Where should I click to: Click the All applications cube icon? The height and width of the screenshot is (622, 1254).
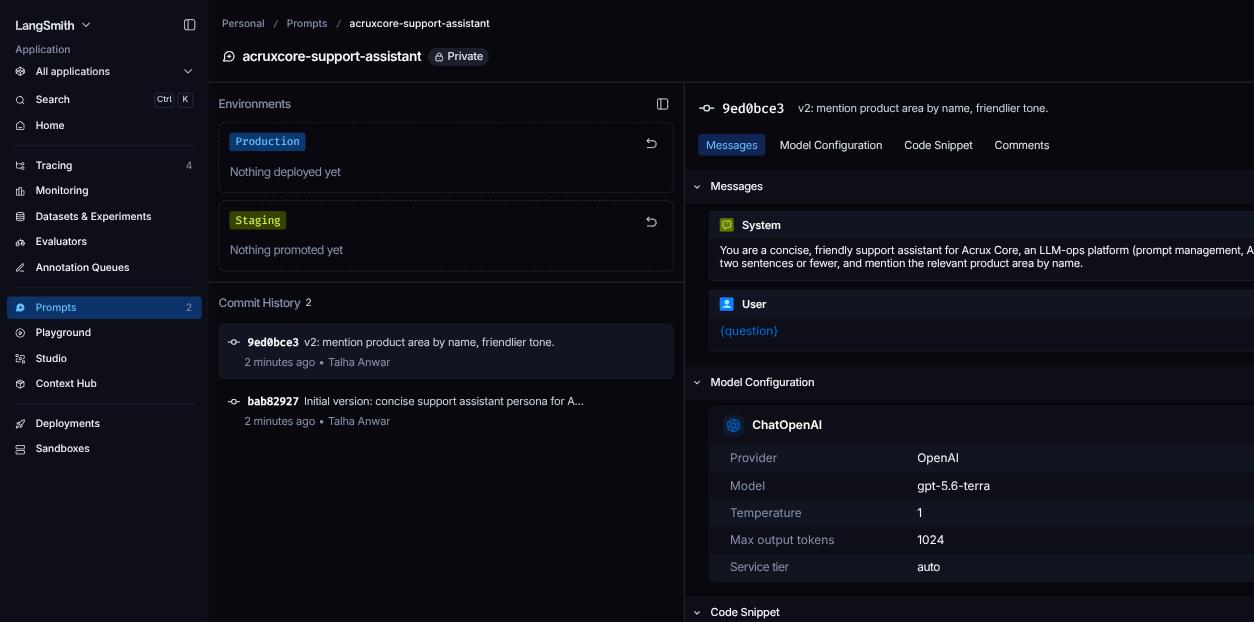click(x=20, y=72)
